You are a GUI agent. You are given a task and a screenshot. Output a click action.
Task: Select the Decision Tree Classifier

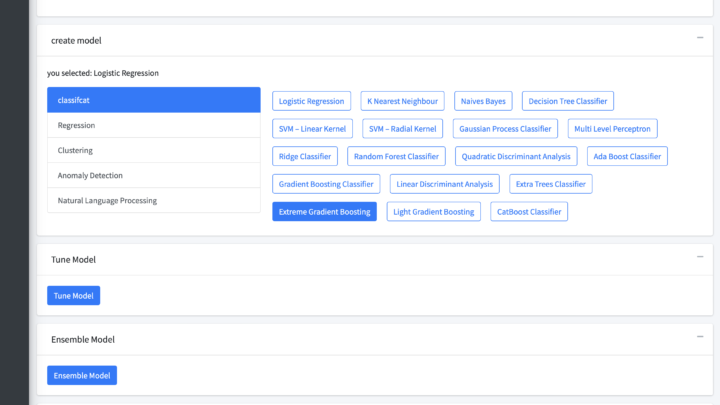click(567, 101)
